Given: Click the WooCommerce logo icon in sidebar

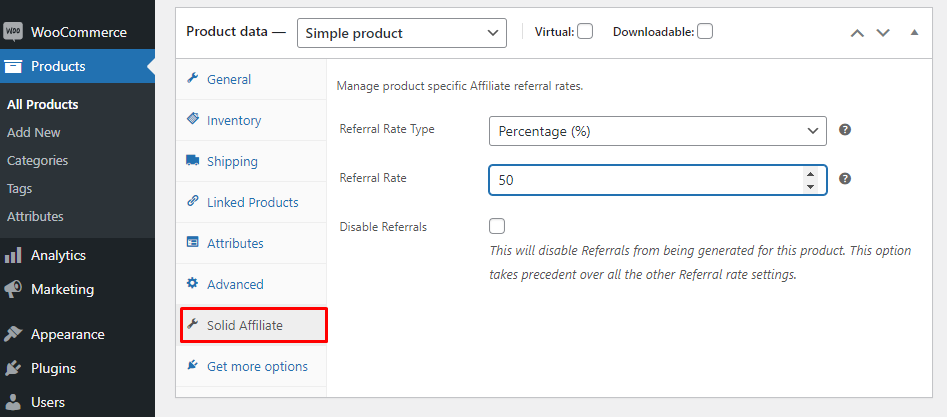Looking at the screenshot, I should [x=13, y=31].
